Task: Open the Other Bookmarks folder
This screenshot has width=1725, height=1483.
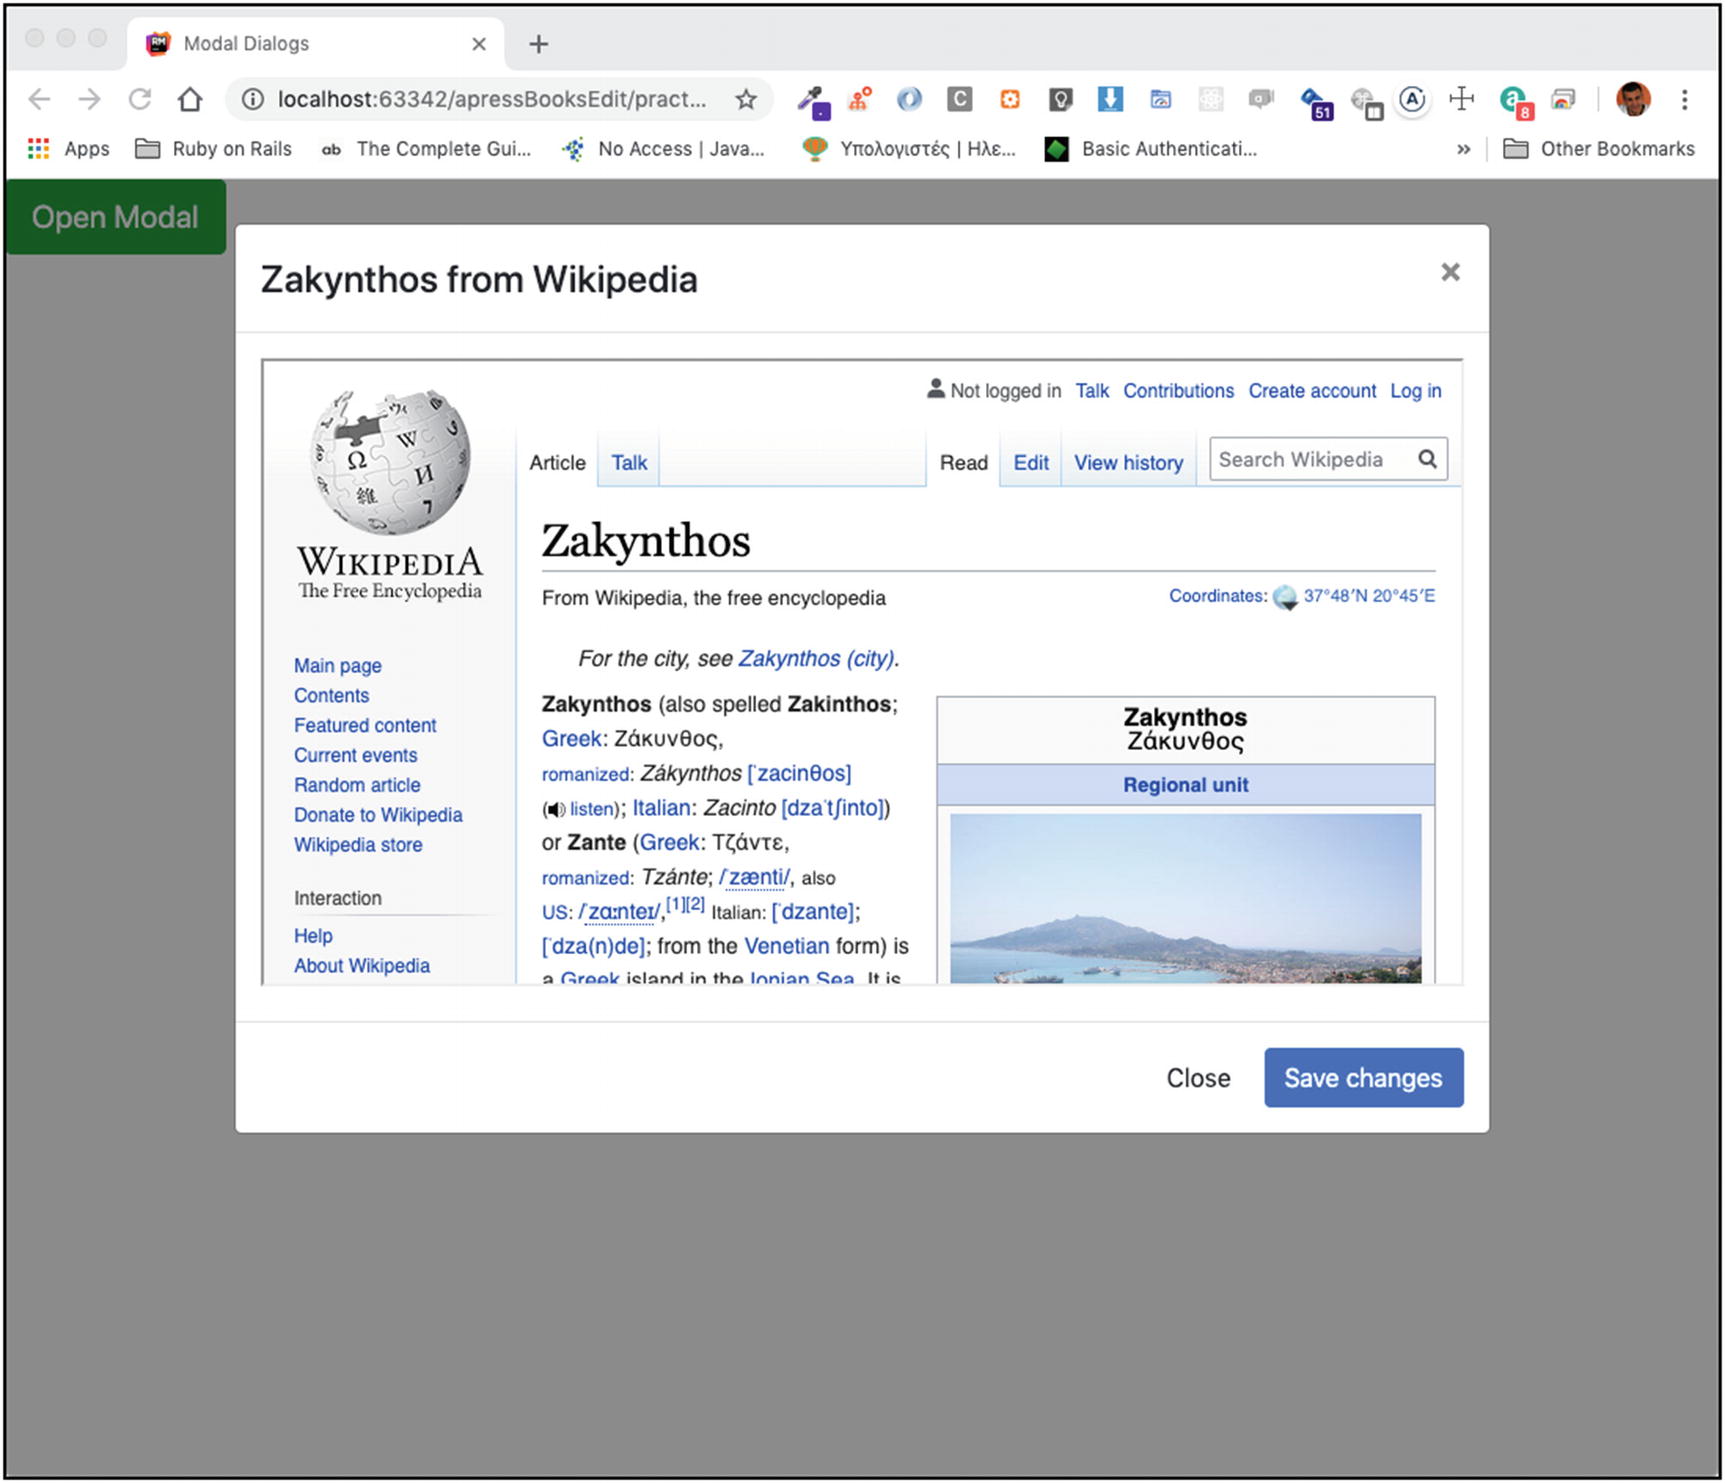Action: [x=1599, y=149]
